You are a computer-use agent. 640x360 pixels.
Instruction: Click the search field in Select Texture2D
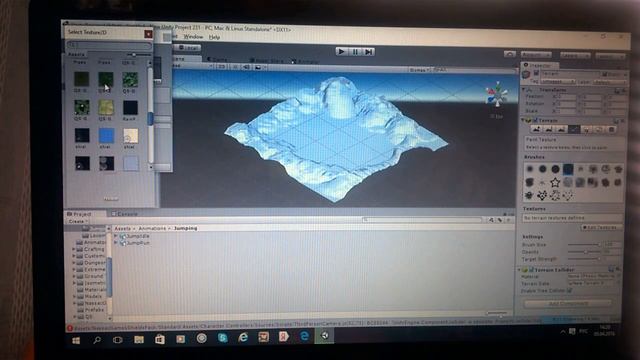[x=109, y=44]
